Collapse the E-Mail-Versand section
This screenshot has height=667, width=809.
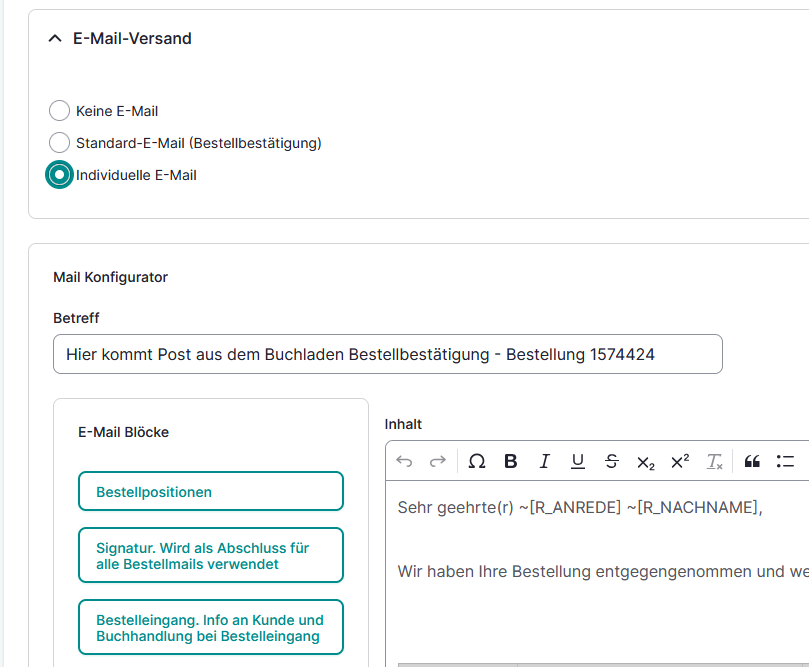(55, 39)
